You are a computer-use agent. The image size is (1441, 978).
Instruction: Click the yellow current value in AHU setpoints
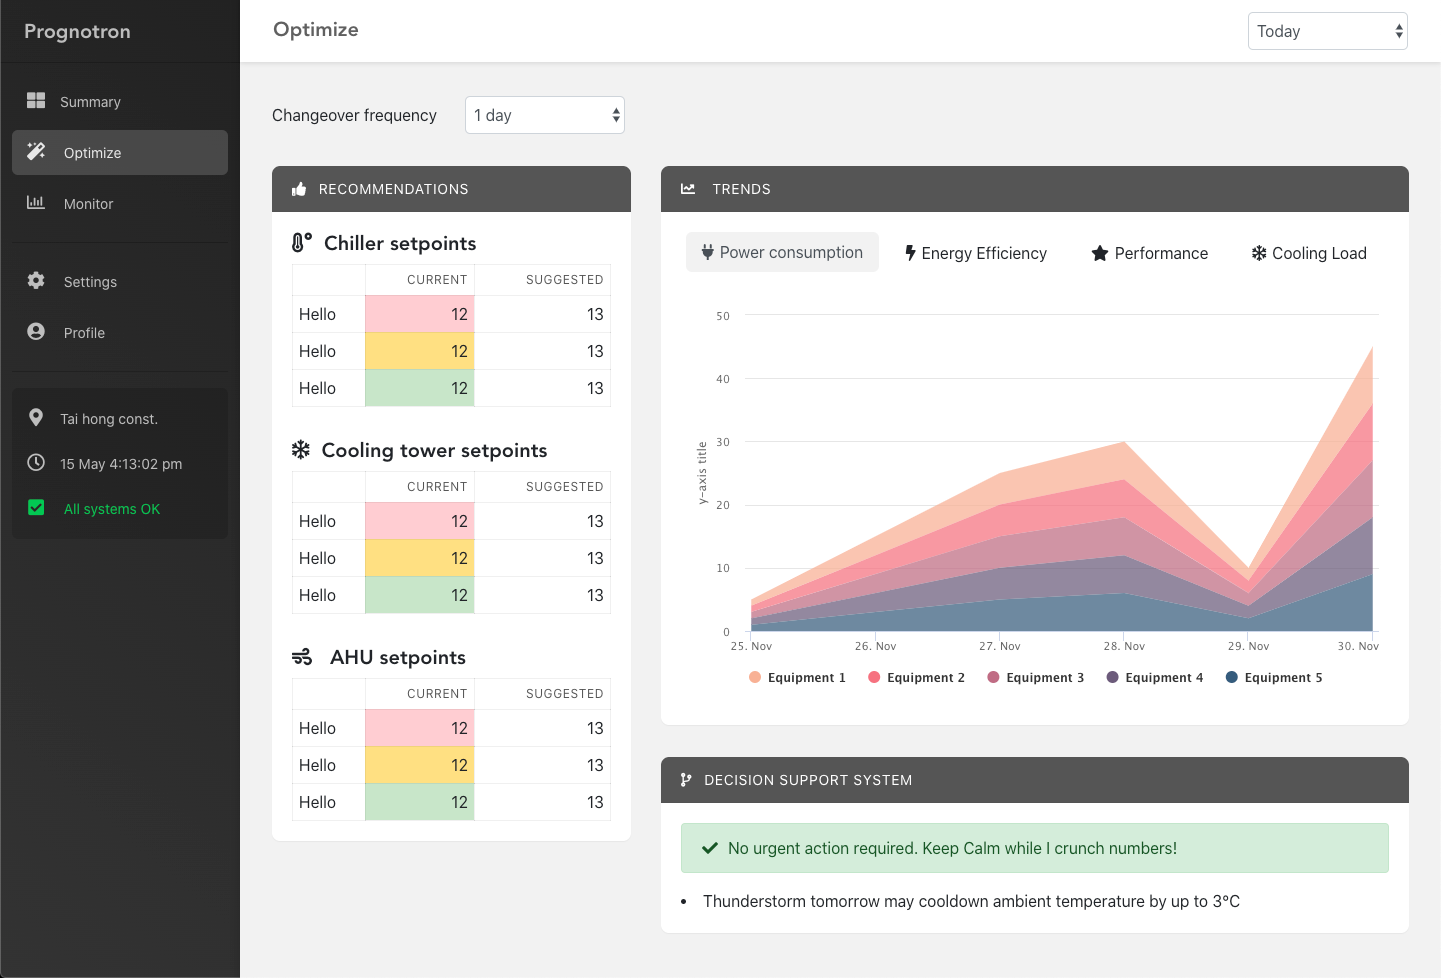tap(419, 765)
